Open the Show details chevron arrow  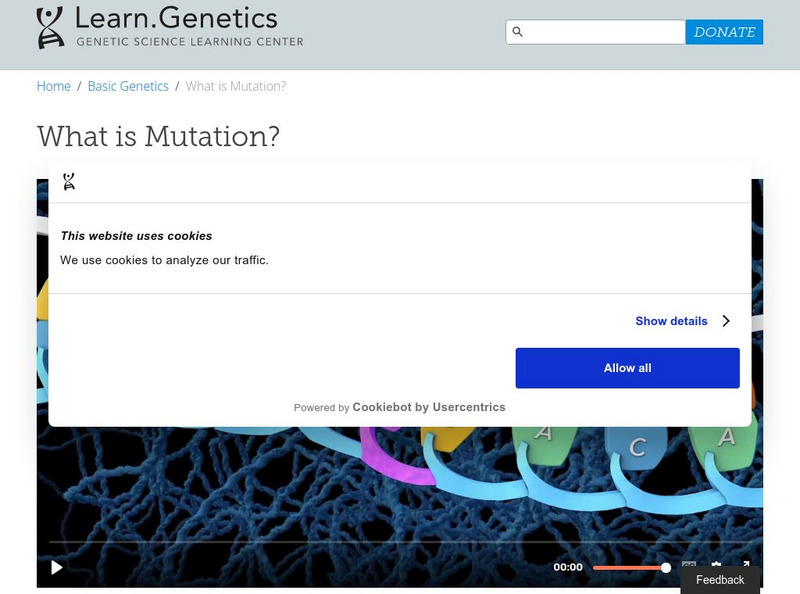pos(727,321)
